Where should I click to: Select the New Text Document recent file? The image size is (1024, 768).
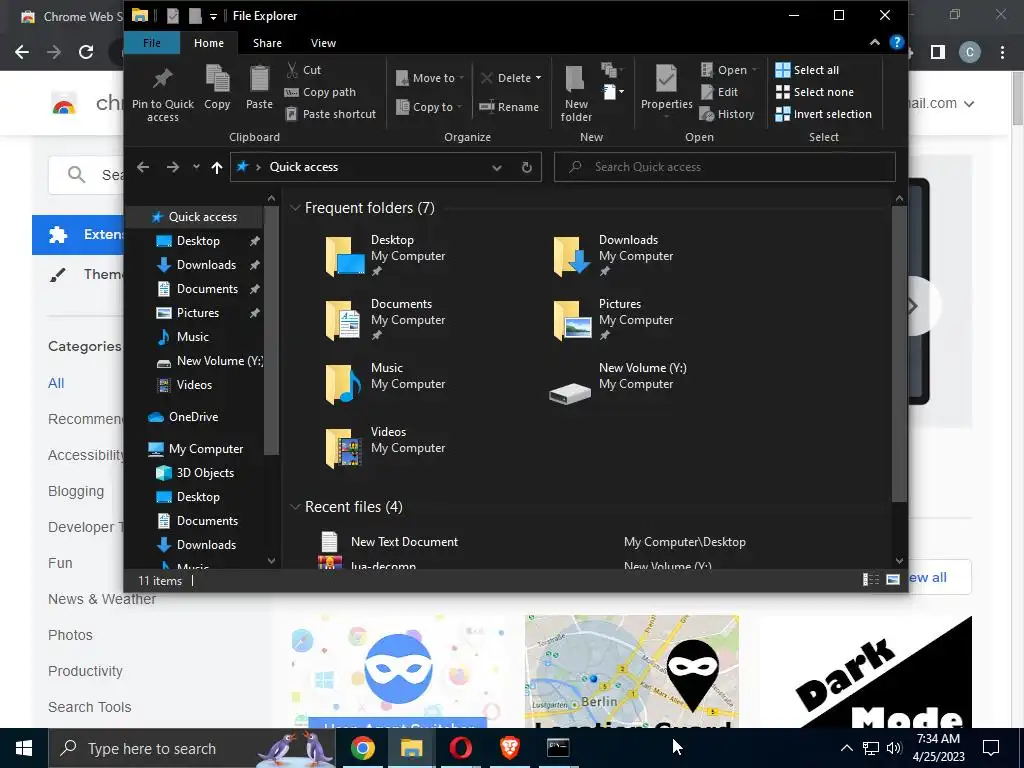404,542
